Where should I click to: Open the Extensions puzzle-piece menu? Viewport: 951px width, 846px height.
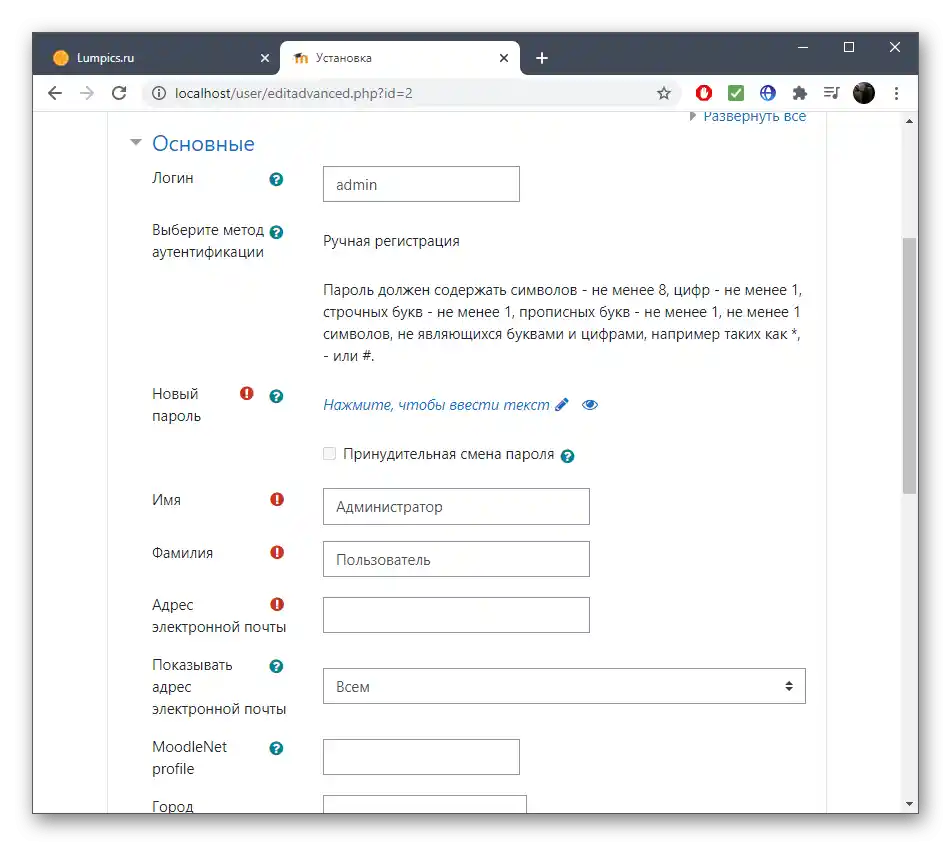tap(800, 93)
